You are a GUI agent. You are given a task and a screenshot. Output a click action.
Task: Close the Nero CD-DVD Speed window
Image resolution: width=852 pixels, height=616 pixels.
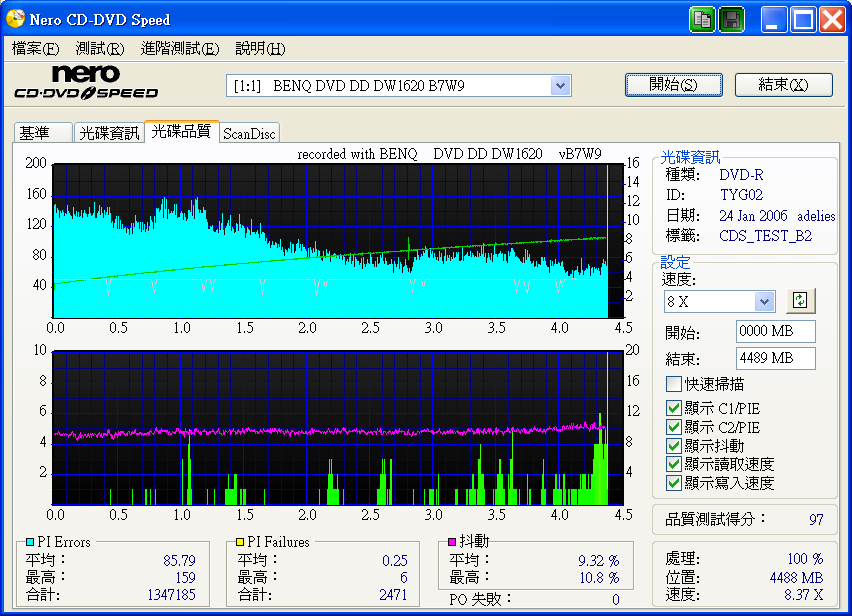(x=832, y=20)
